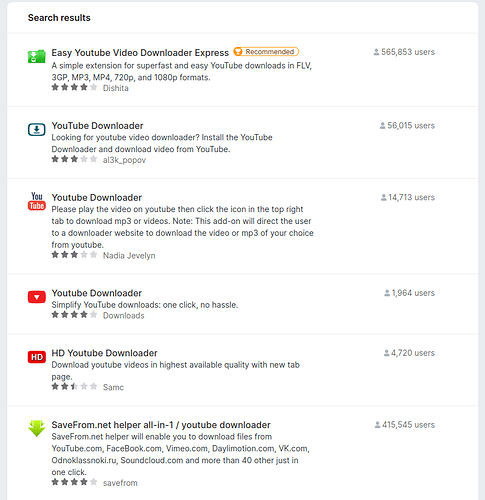Click the 14,713 users count

coord(412,197)
